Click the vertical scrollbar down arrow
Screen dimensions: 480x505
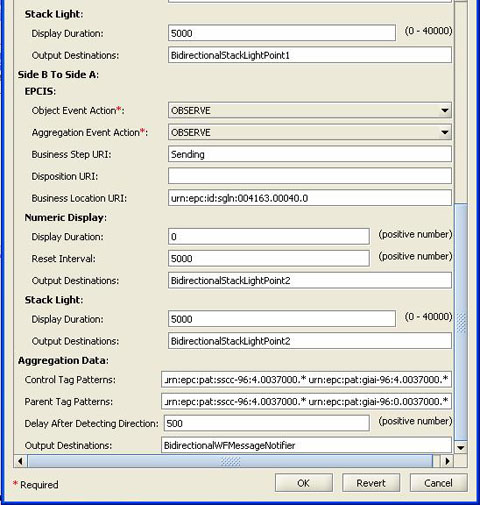[461, 448]
